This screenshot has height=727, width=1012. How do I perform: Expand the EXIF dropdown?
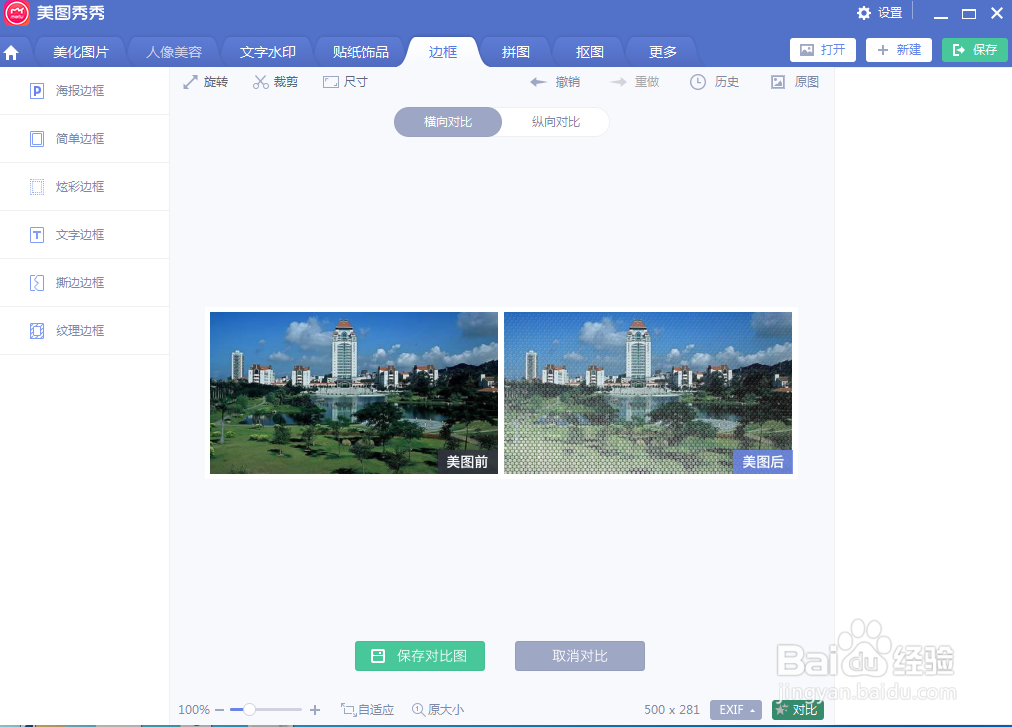pyautogui.click(x=736, y=710)
